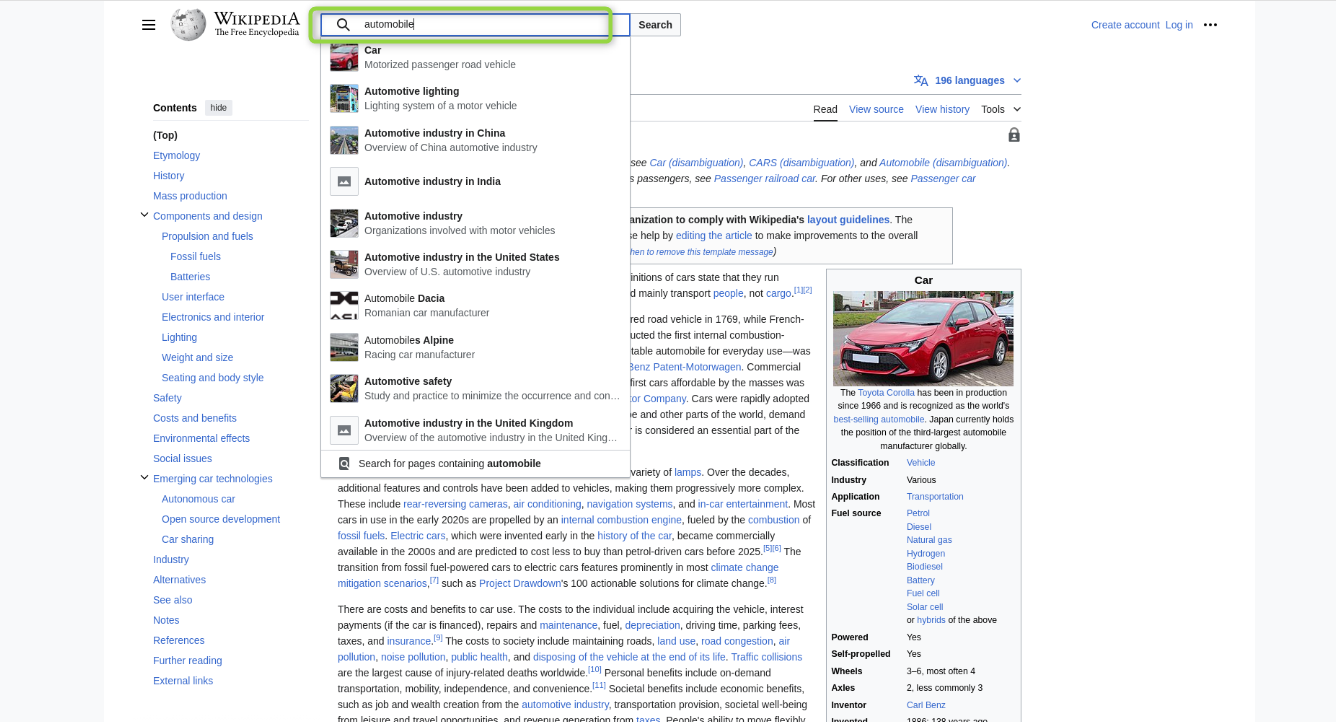
Task: Open the three-dot personal tools menu
Action: click(1210, 25)
